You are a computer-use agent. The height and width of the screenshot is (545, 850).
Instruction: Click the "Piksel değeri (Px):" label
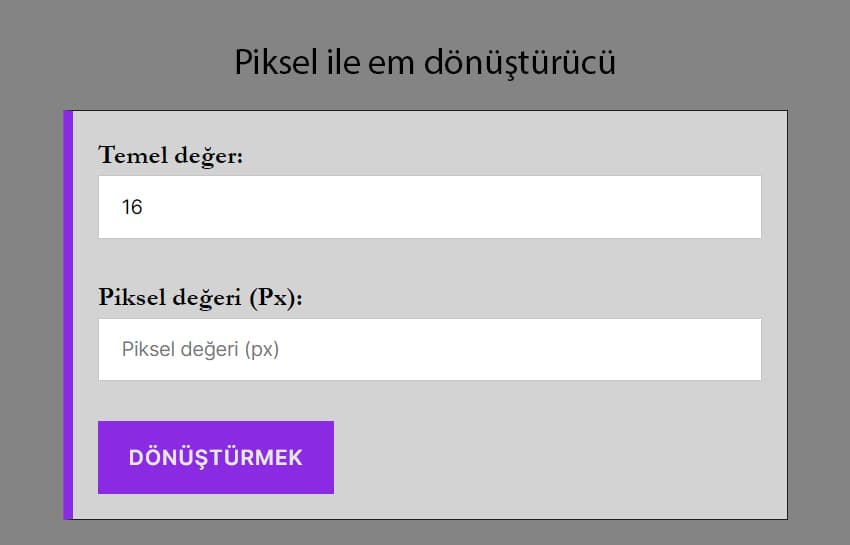[200, 298]
